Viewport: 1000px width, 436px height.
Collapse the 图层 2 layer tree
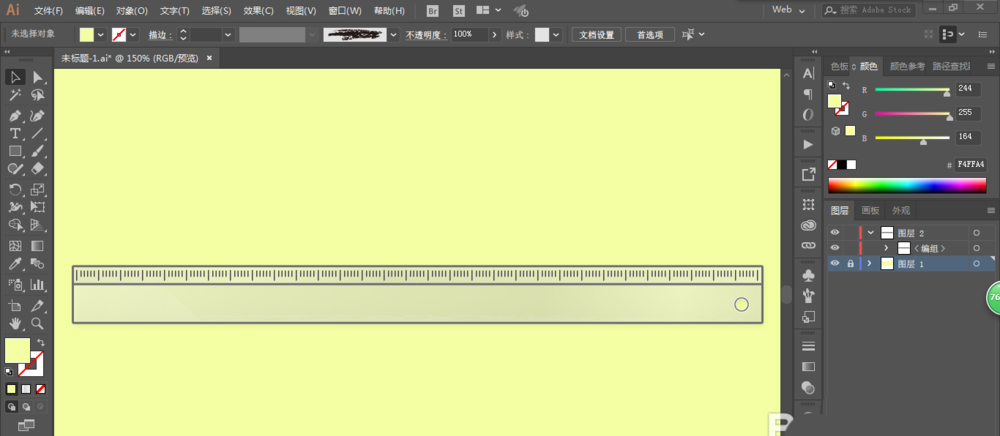pyautogui.click(x=871, y=233)
